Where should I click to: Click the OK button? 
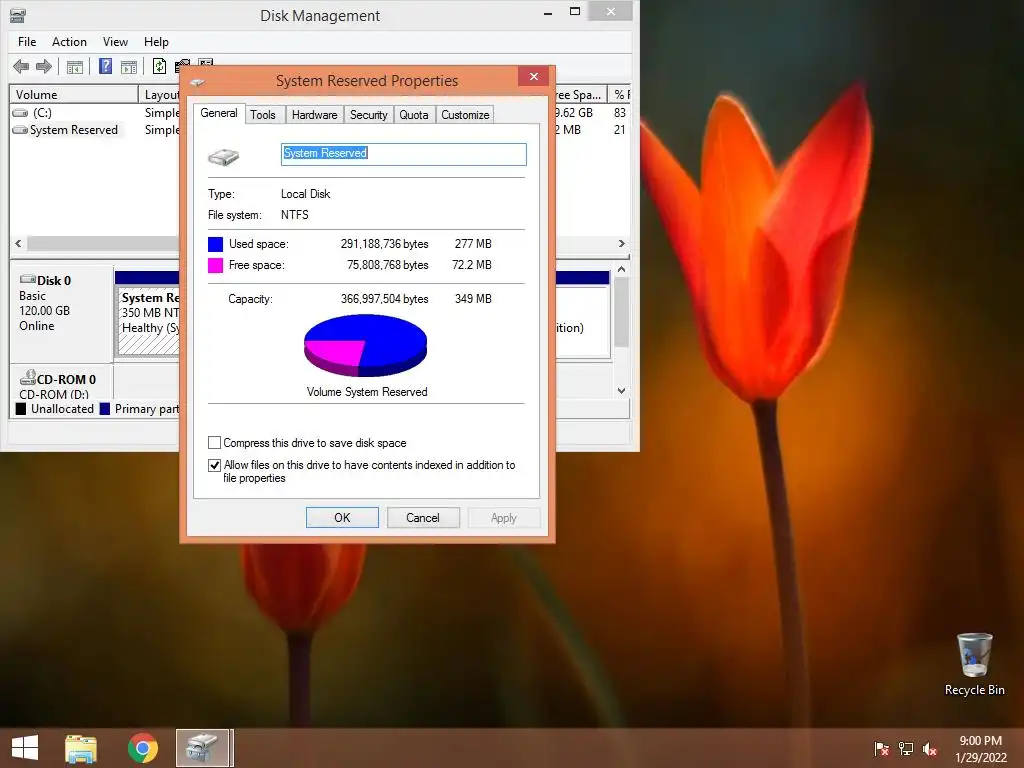tap(342, 518)
